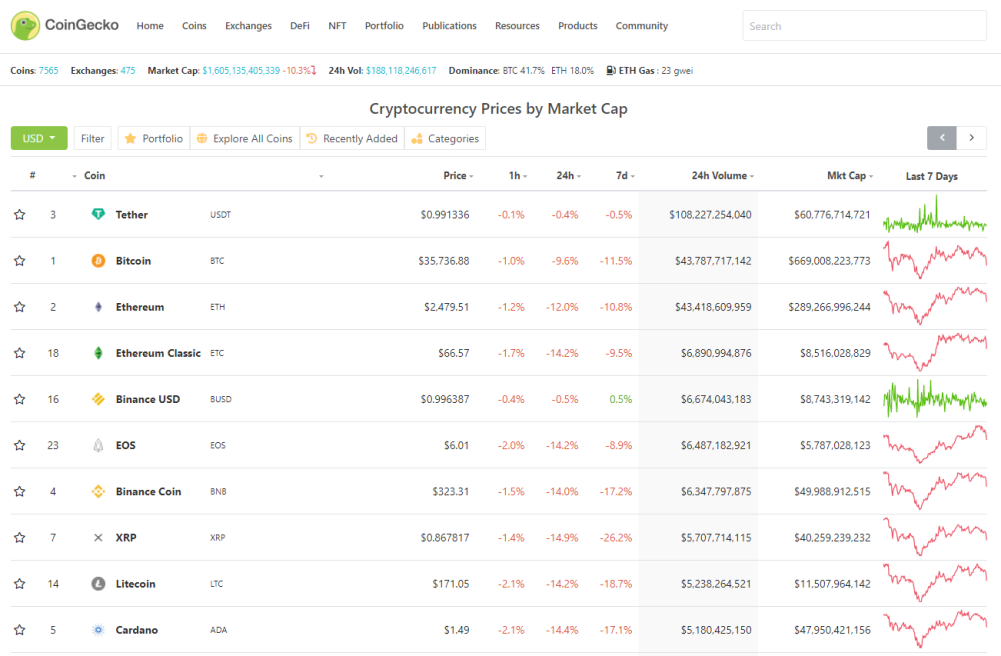This screenshot has height=656, width=1001.
Task: Open the USD currency dropdown
Action: pos(39,138)
